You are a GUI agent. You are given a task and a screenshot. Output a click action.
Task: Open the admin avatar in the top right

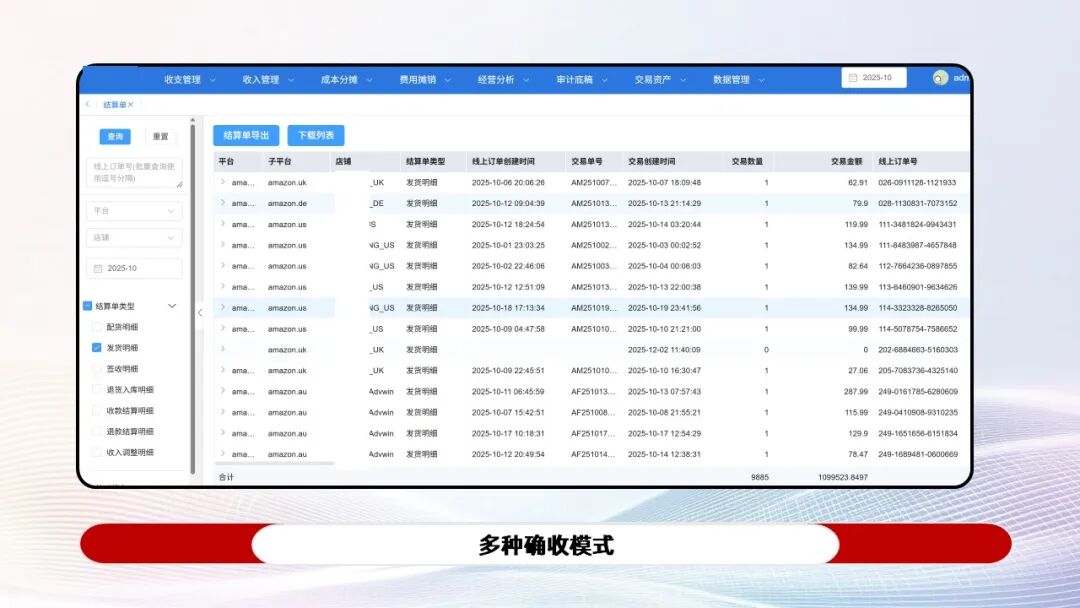point(938,78)
